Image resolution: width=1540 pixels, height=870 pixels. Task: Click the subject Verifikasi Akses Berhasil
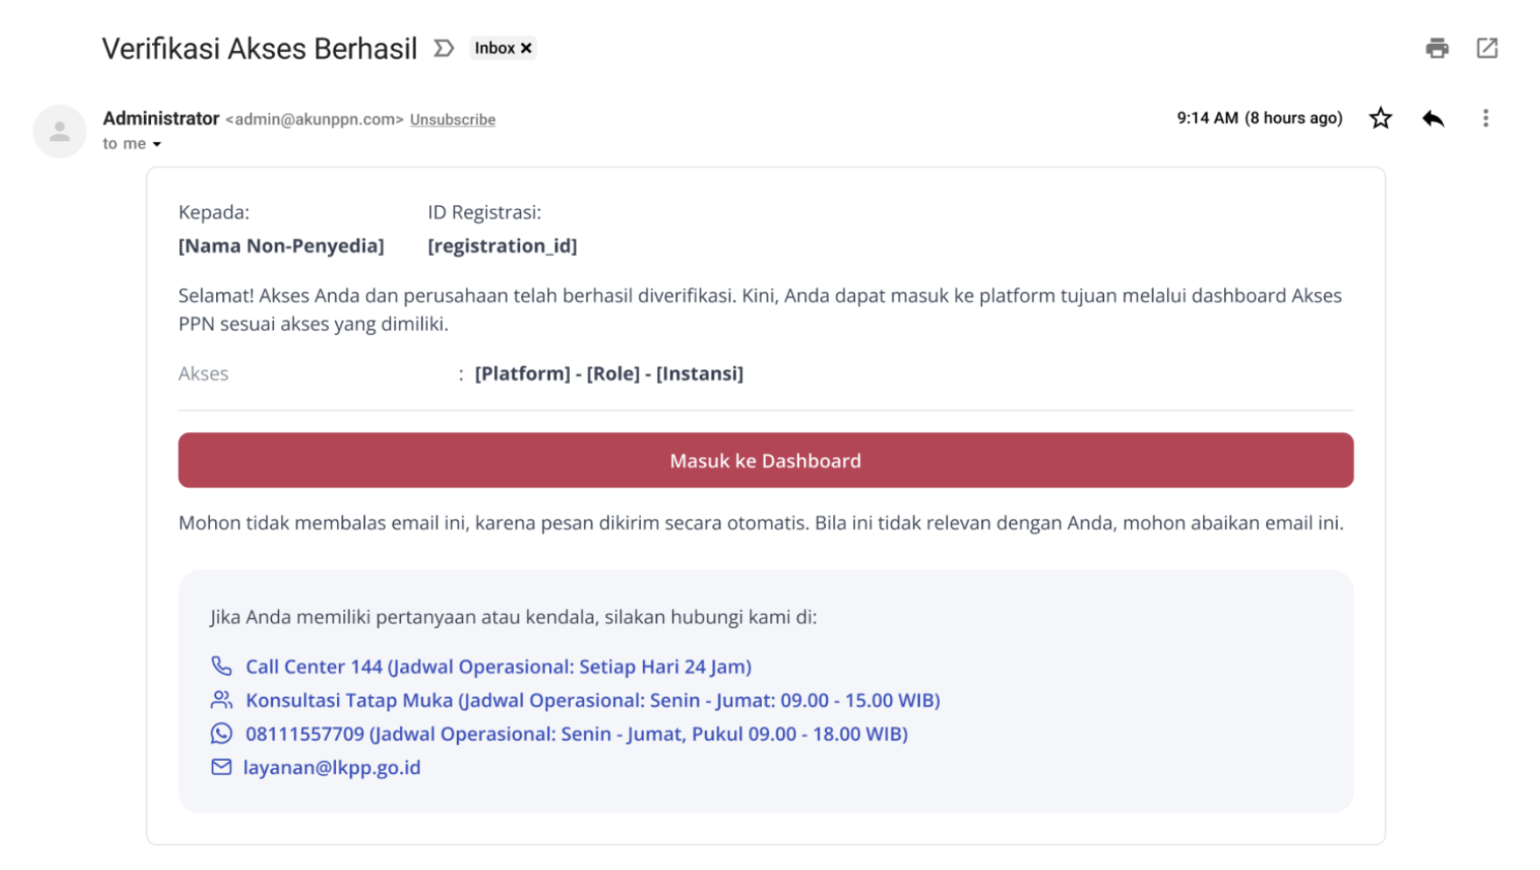(x=260, y=48)
